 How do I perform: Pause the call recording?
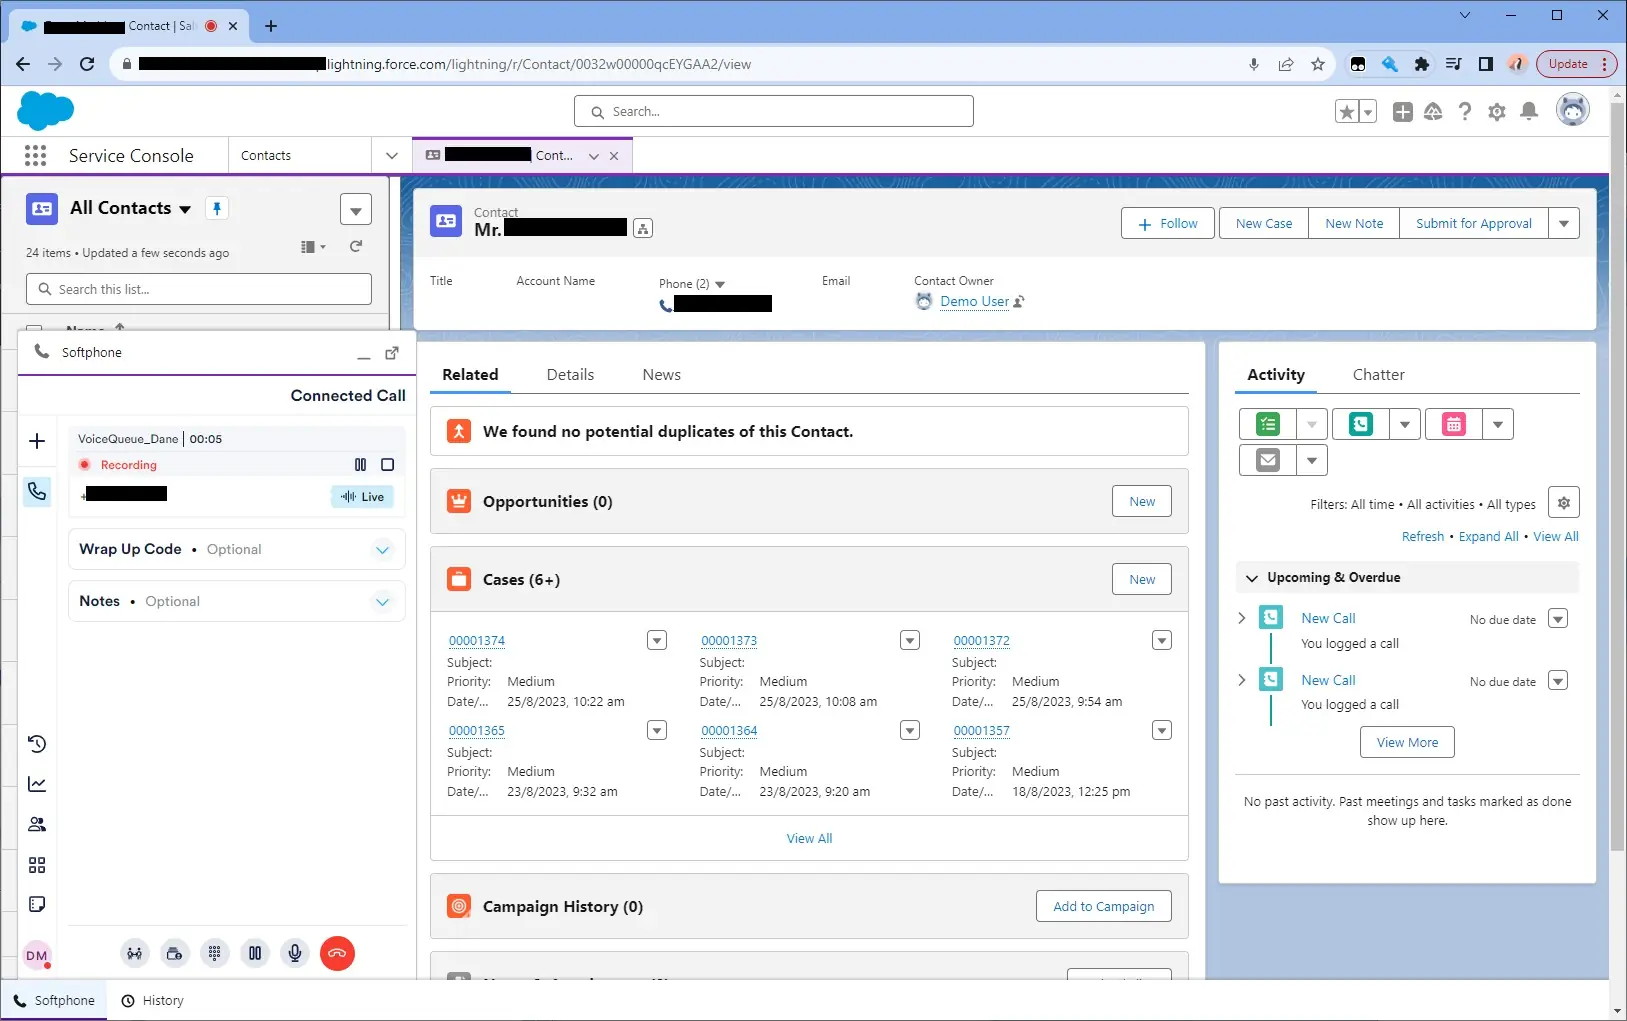(360, 464)
